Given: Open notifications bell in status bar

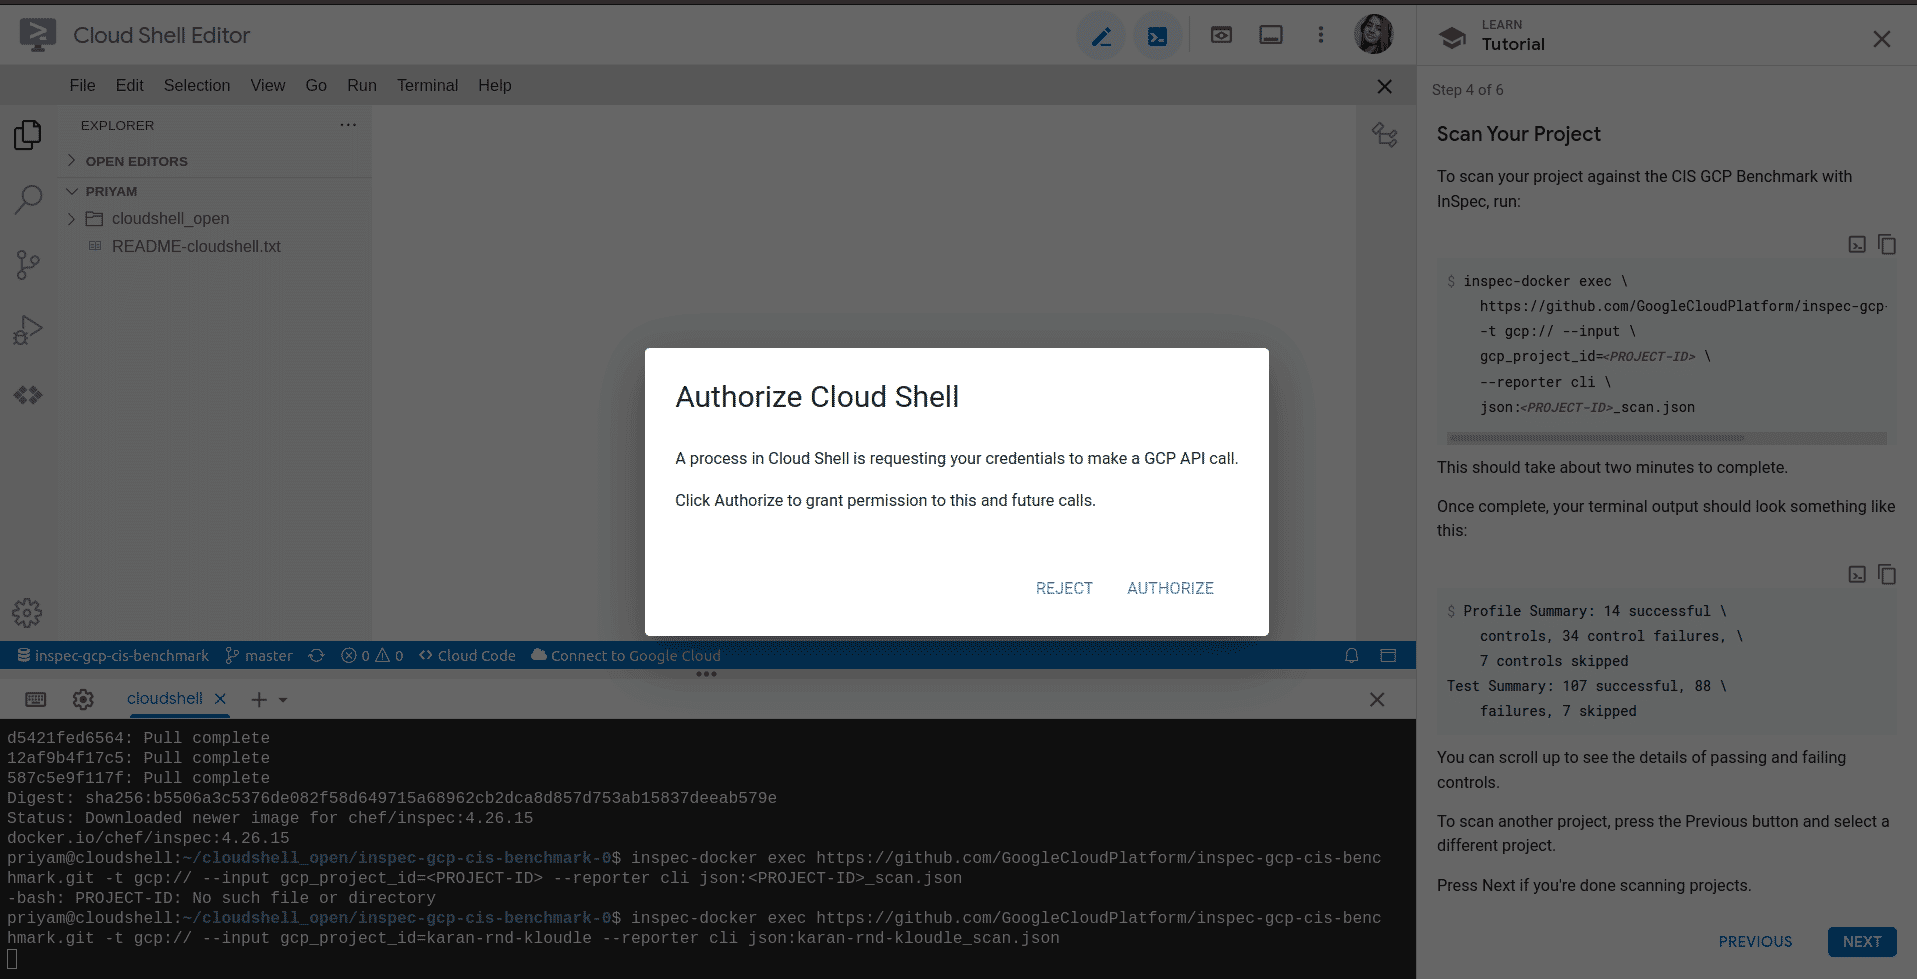Looking at the screenshot, I should [x=1351, y=655].
